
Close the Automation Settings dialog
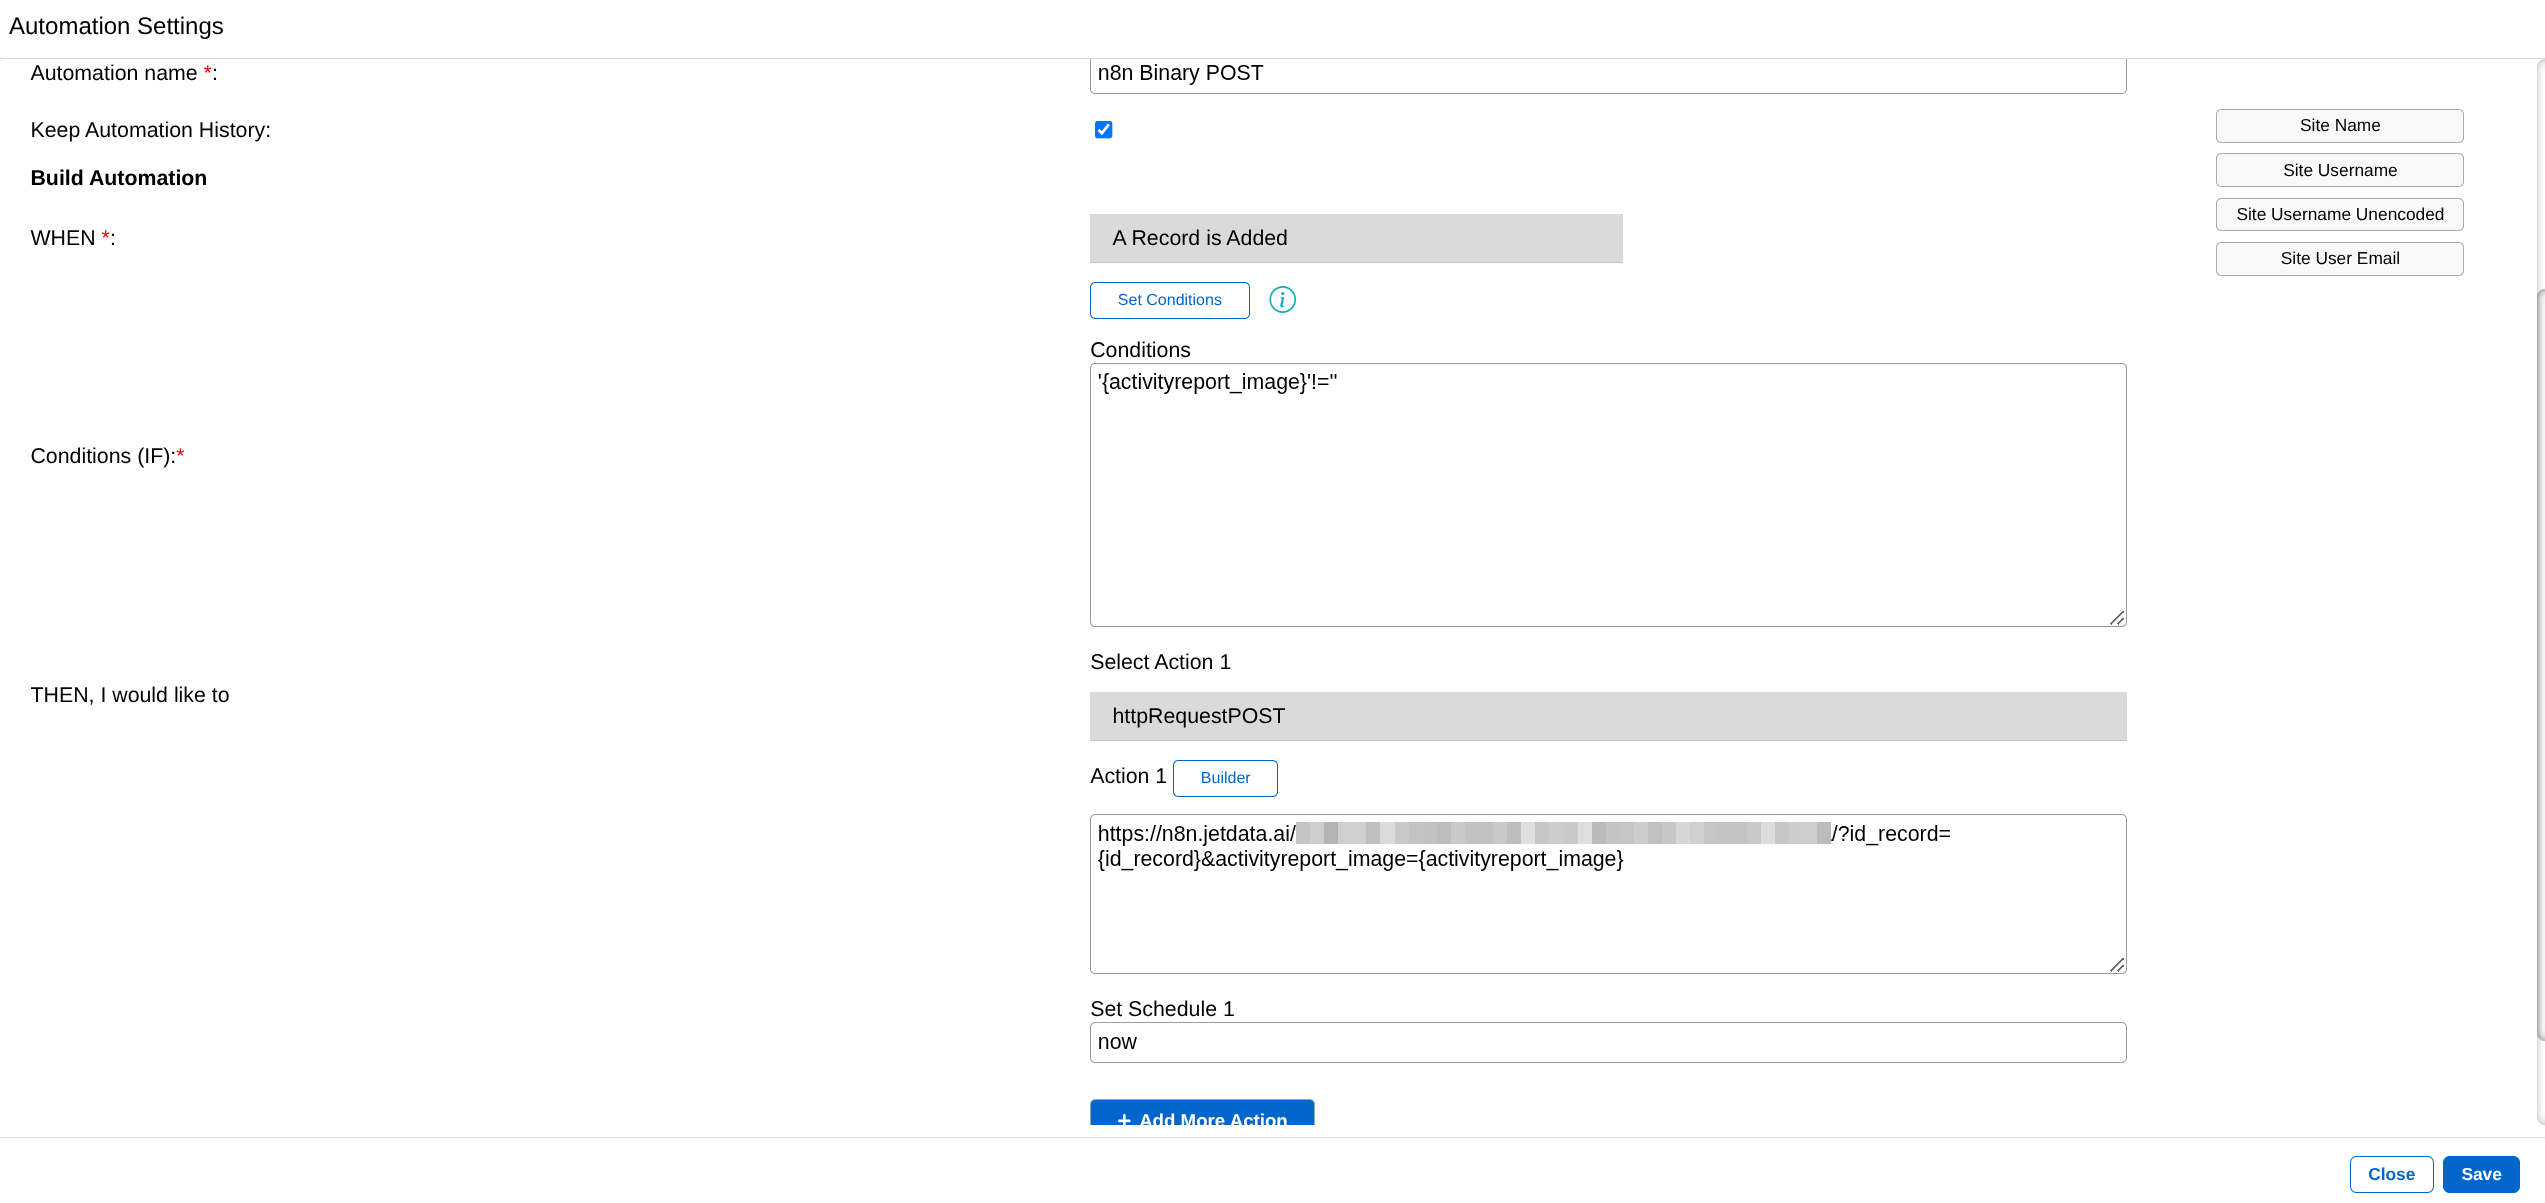click(2390, 1174)
